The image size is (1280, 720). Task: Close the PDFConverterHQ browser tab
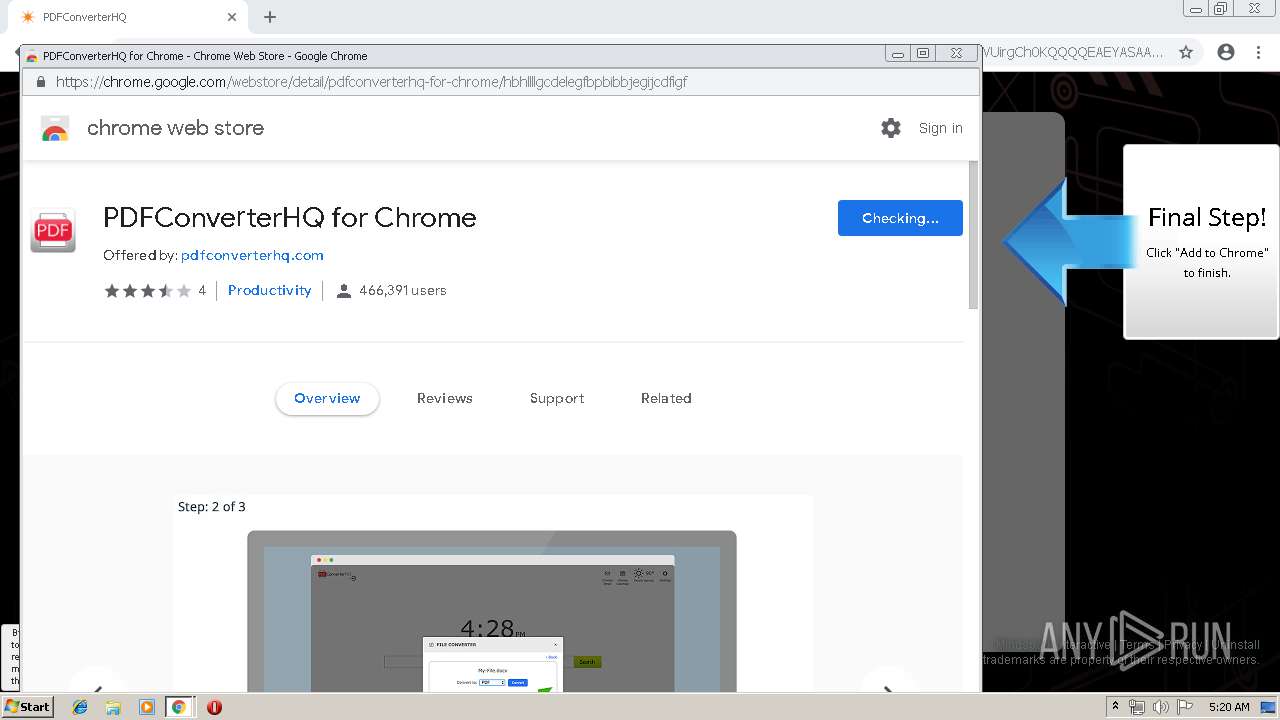pos(232,17)
